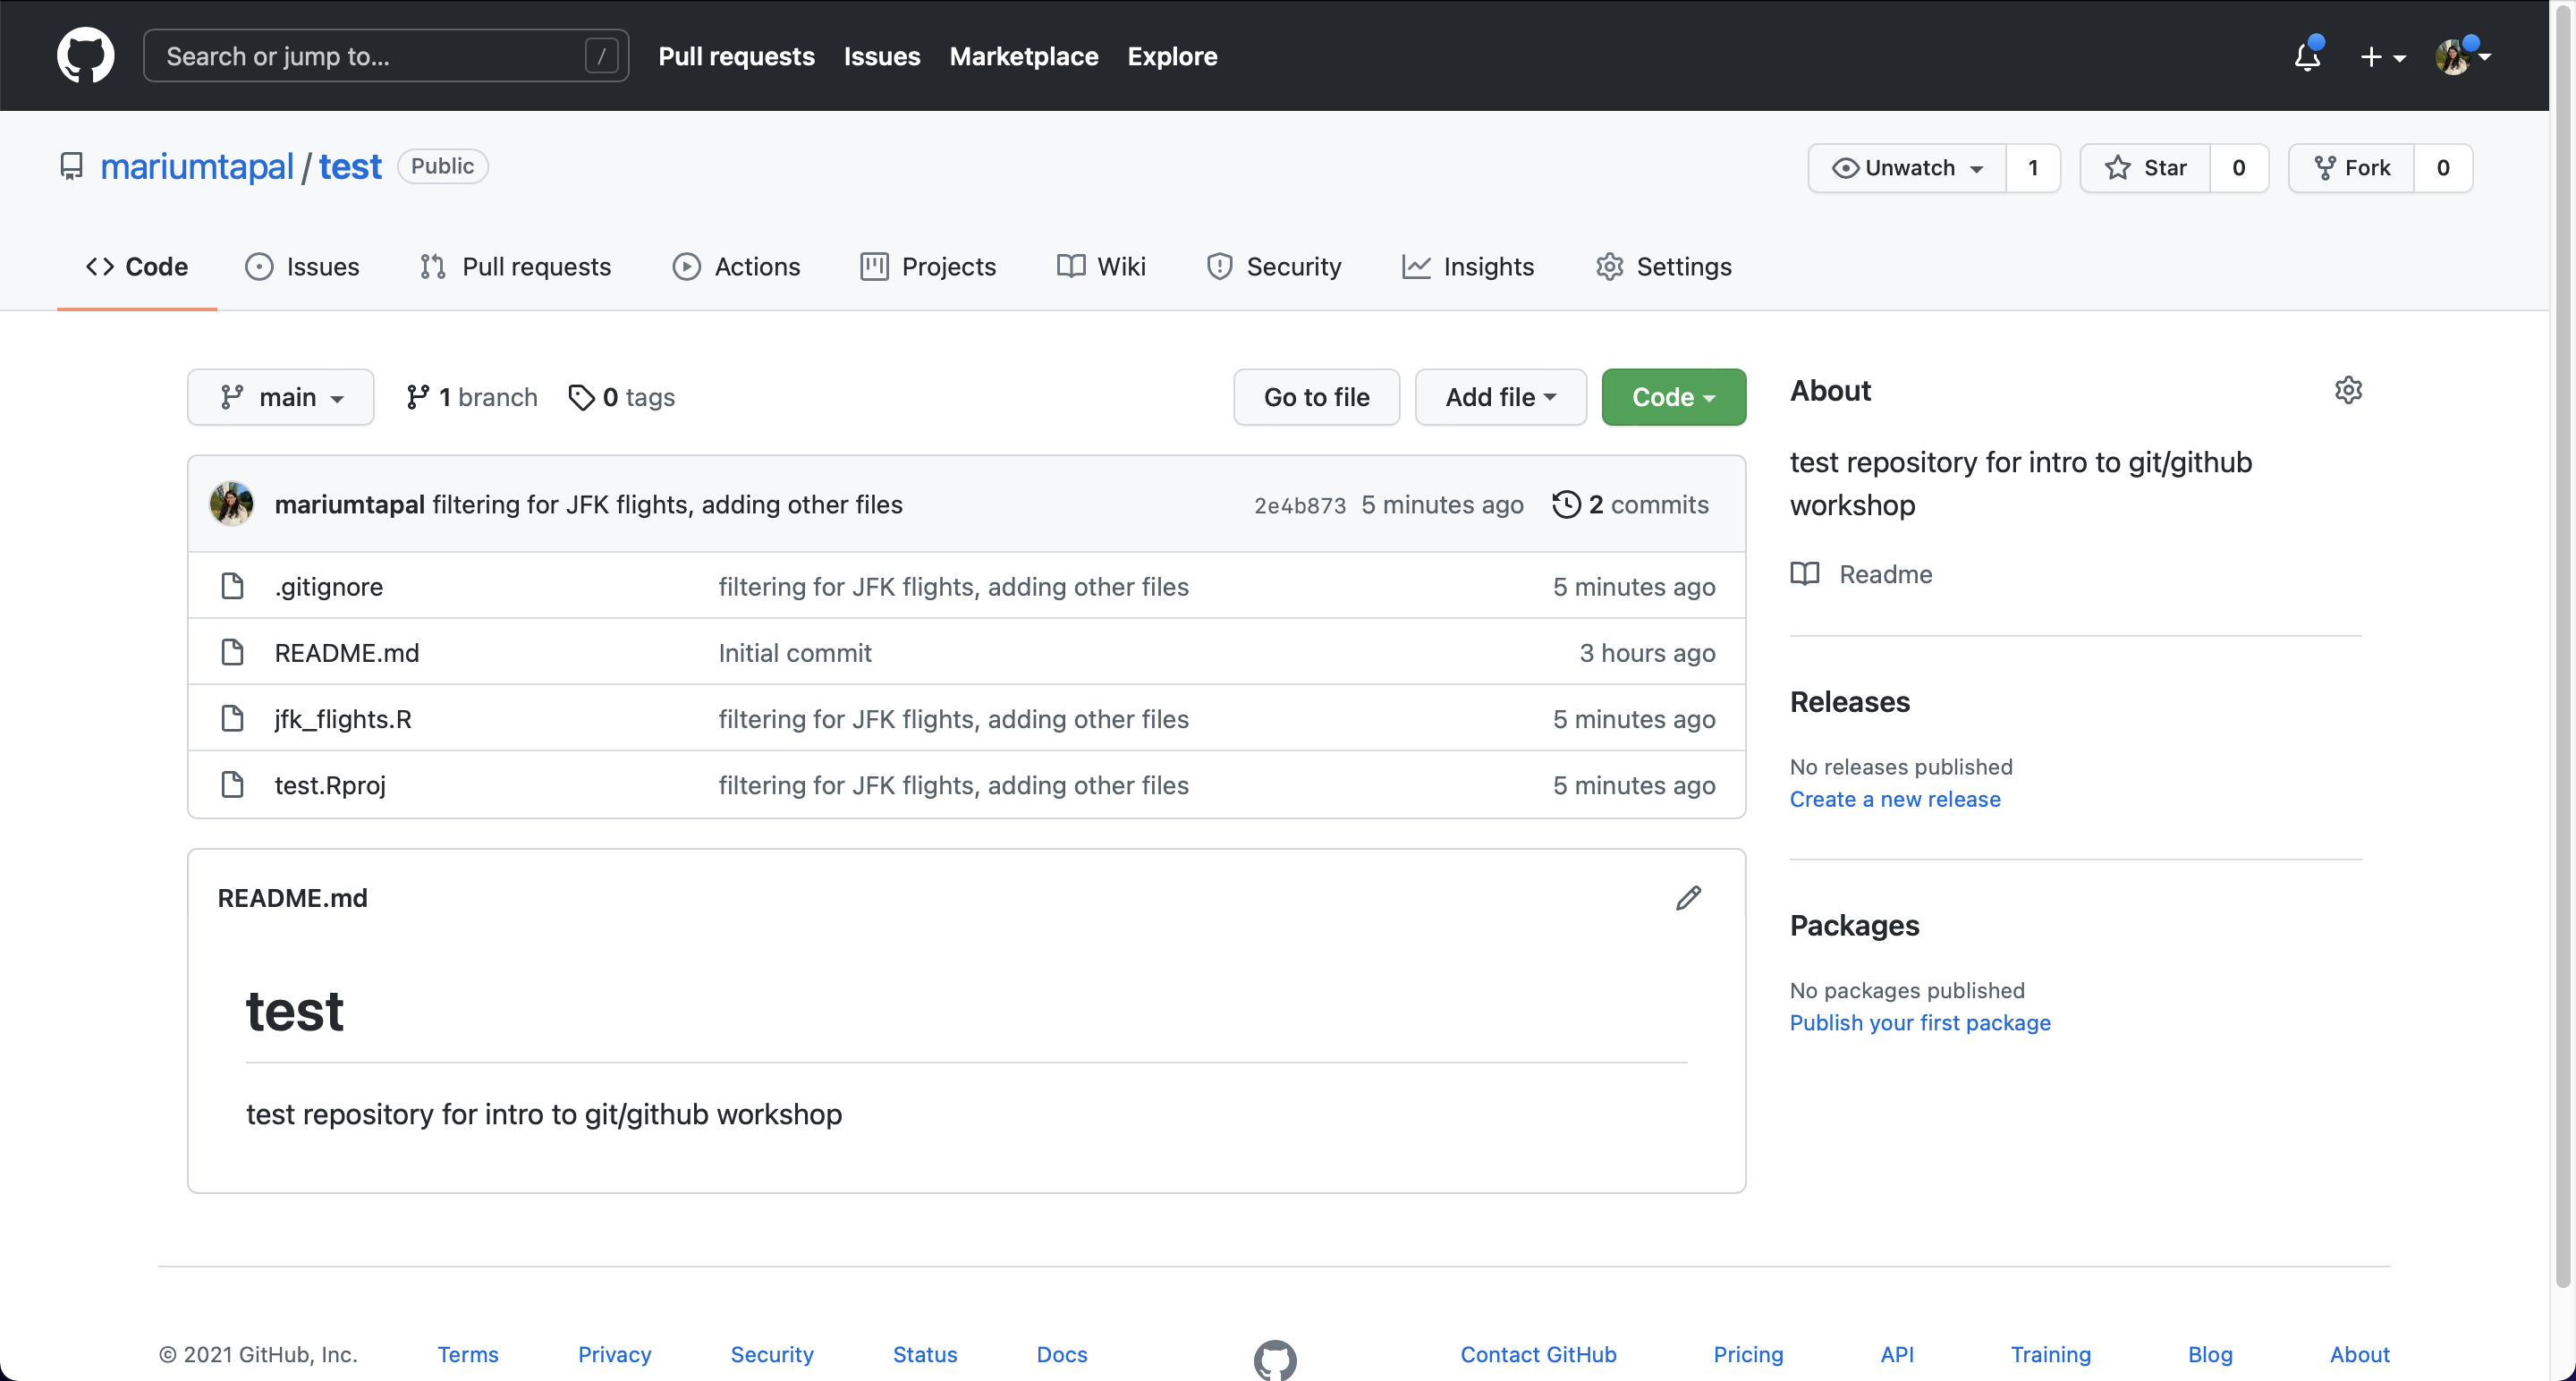Image resolution: width=2576 pixels, height=1381 pixels.
Task: Open the jfk_flights.R file
Action: [x=343, y=719]
